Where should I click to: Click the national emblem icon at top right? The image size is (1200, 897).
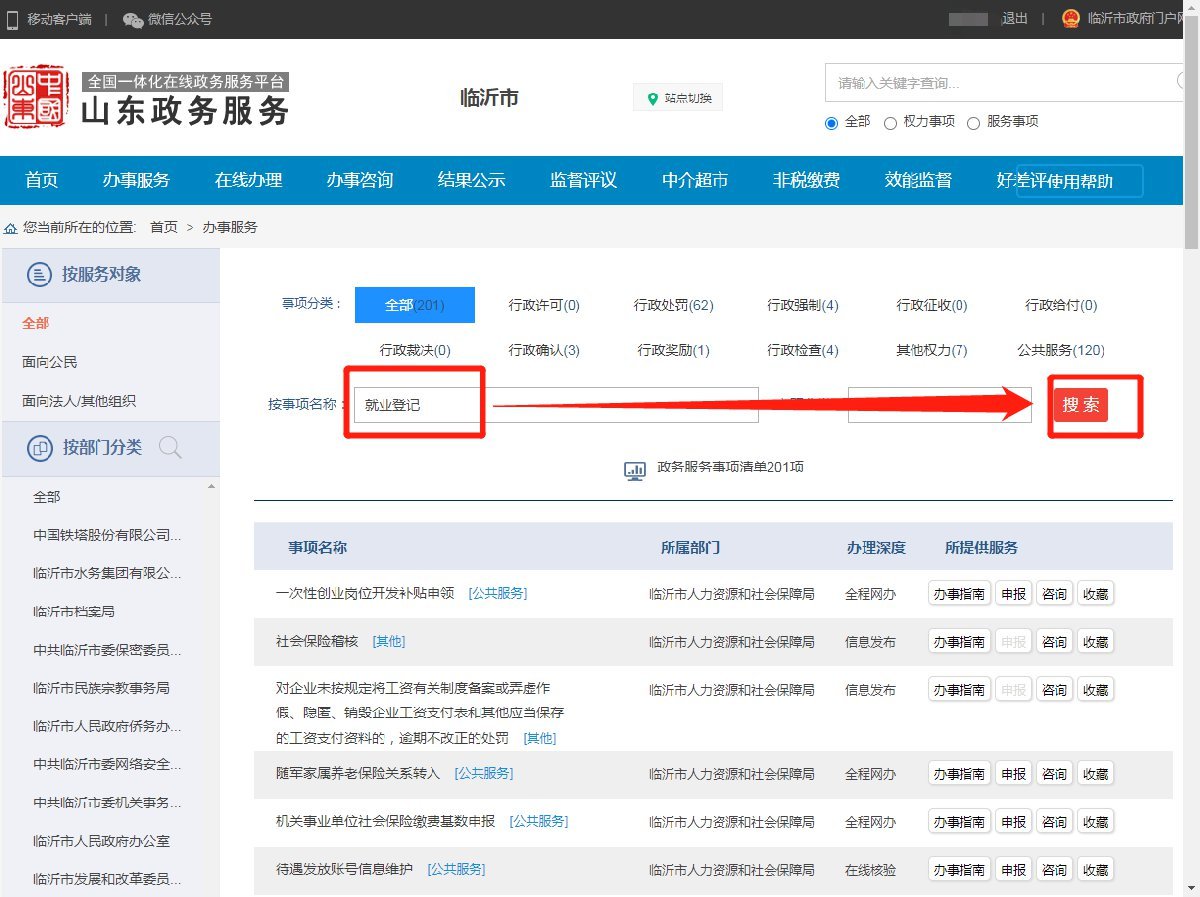click(x=1071, y=19)
